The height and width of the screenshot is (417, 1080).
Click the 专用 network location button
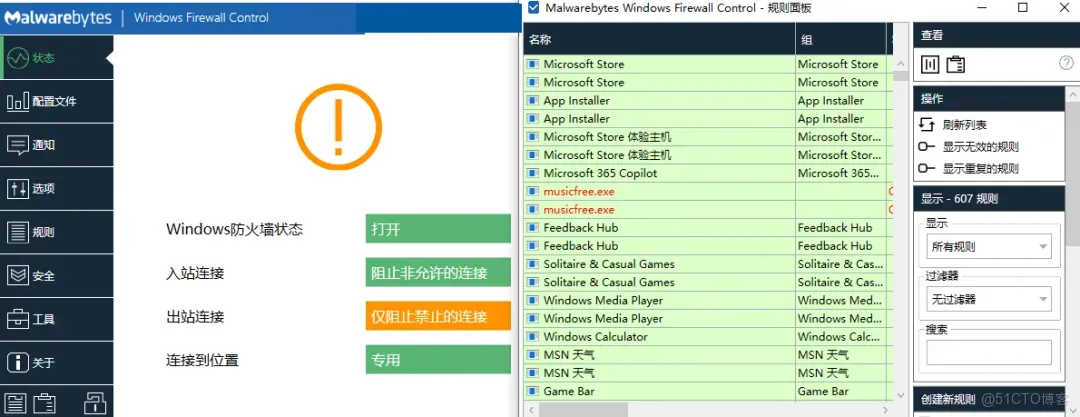[x=438, y=360]
